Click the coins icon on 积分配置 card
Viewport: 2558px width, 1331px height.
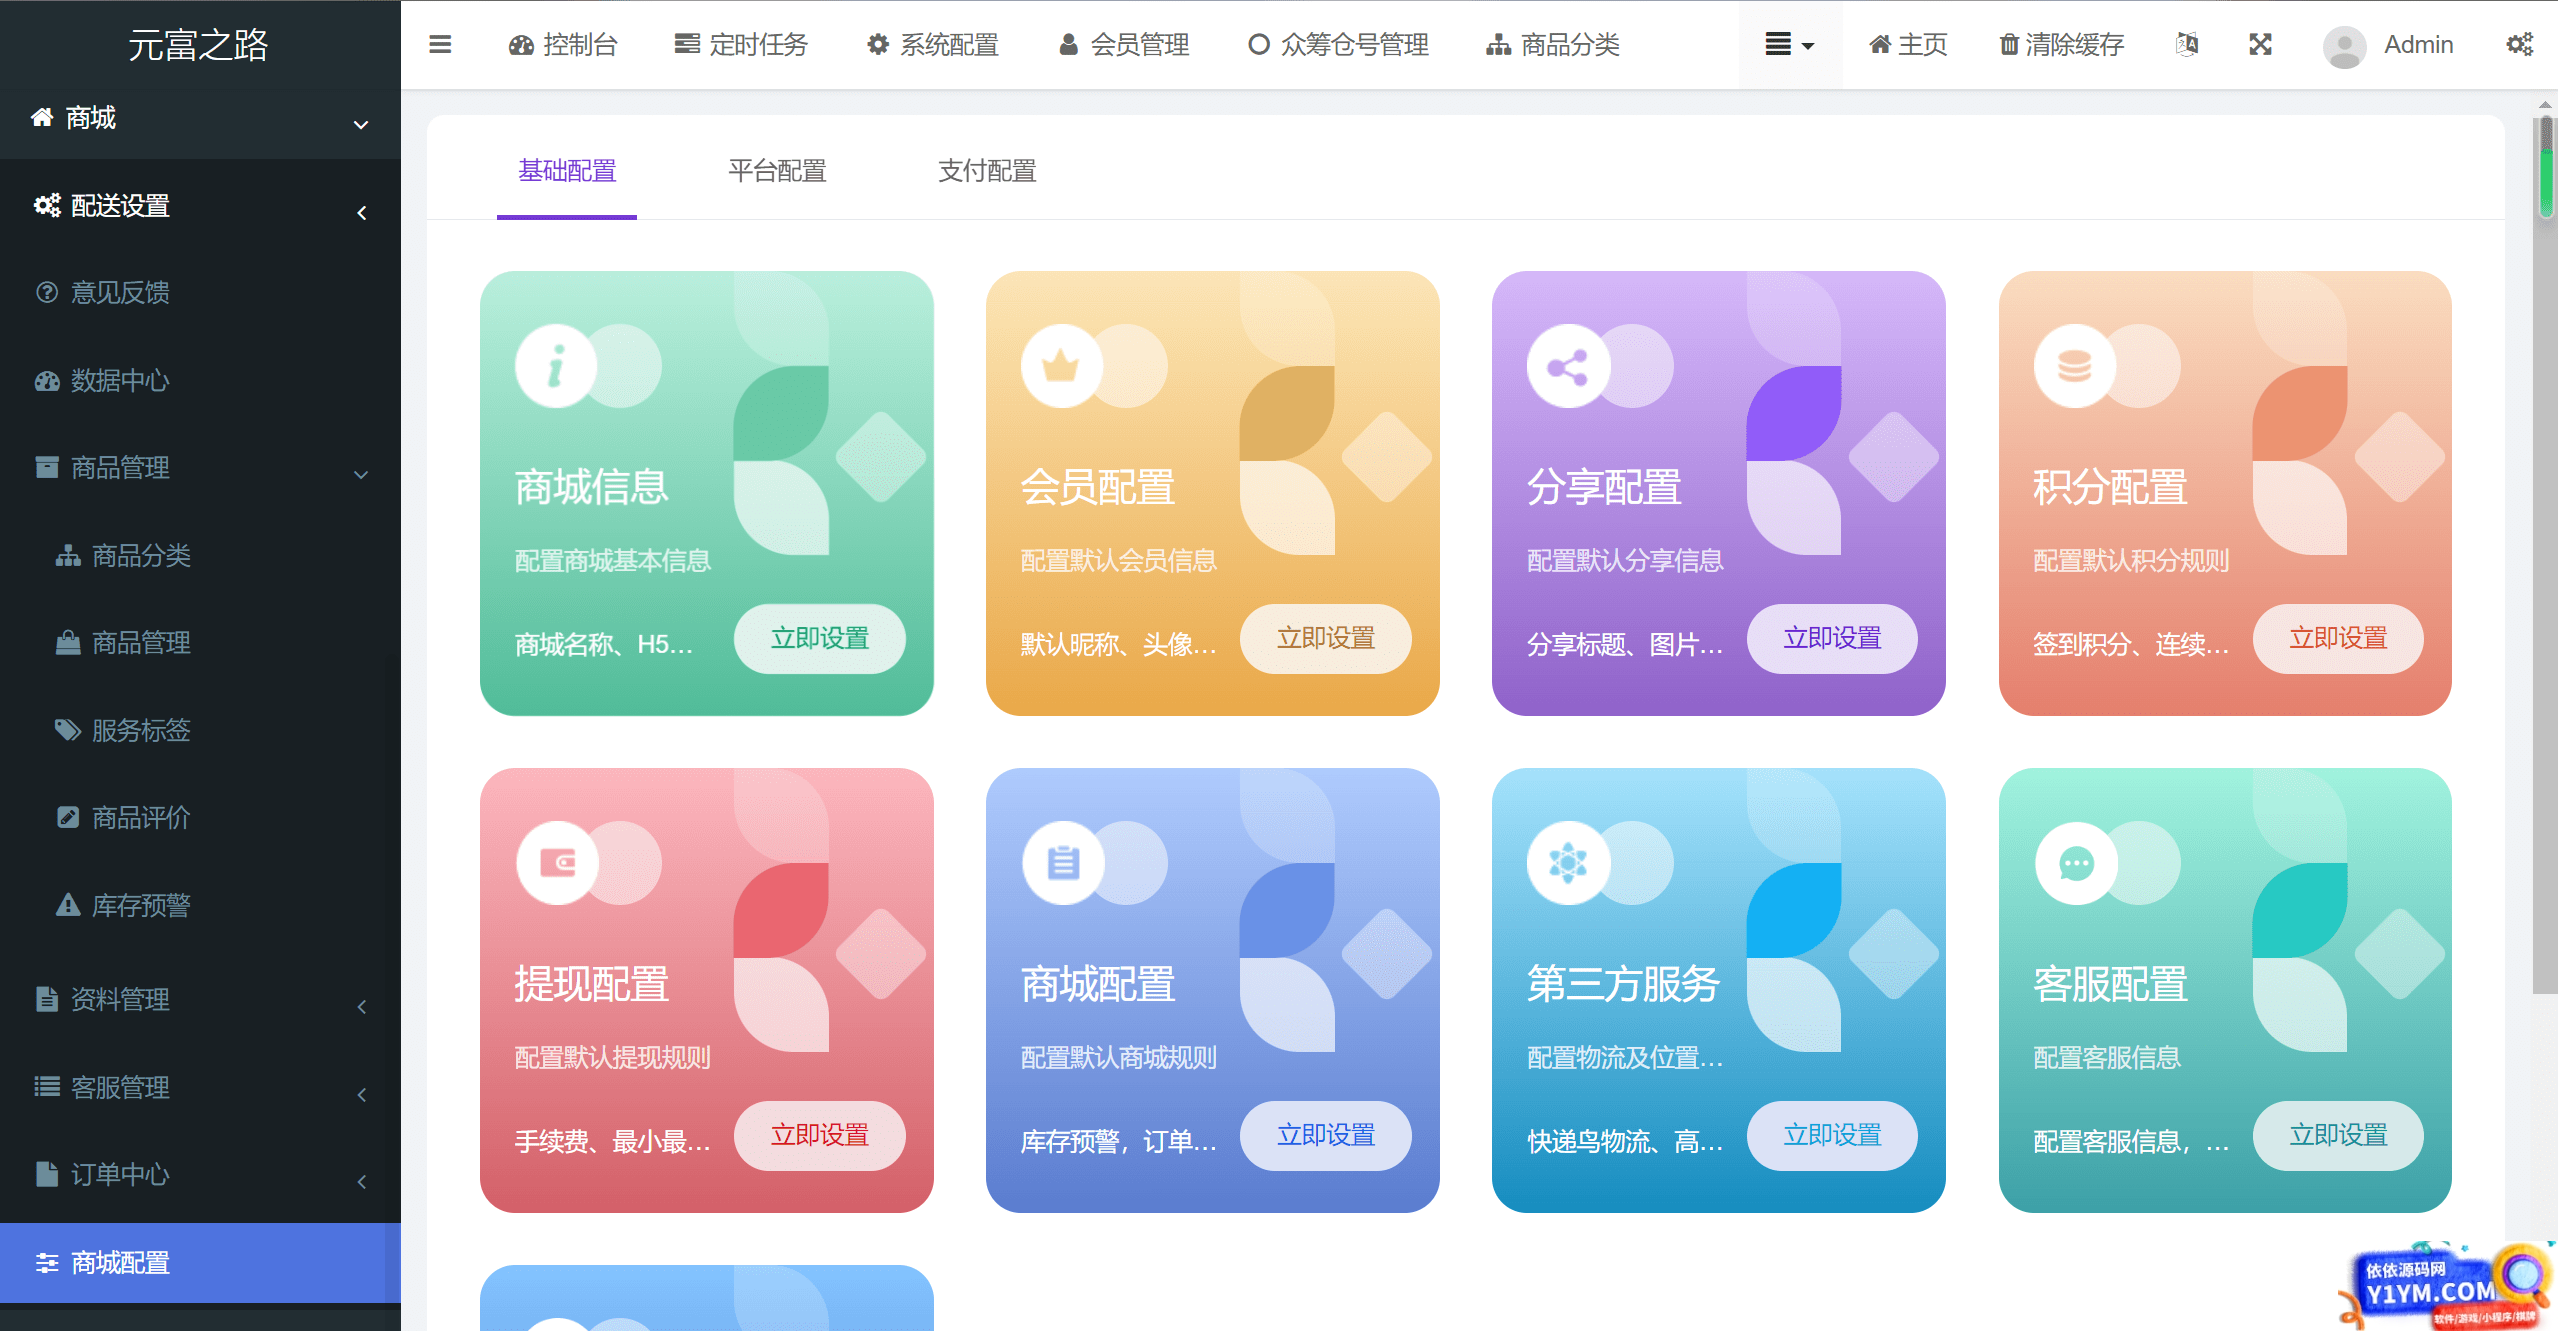click(x=2074, y=366)
